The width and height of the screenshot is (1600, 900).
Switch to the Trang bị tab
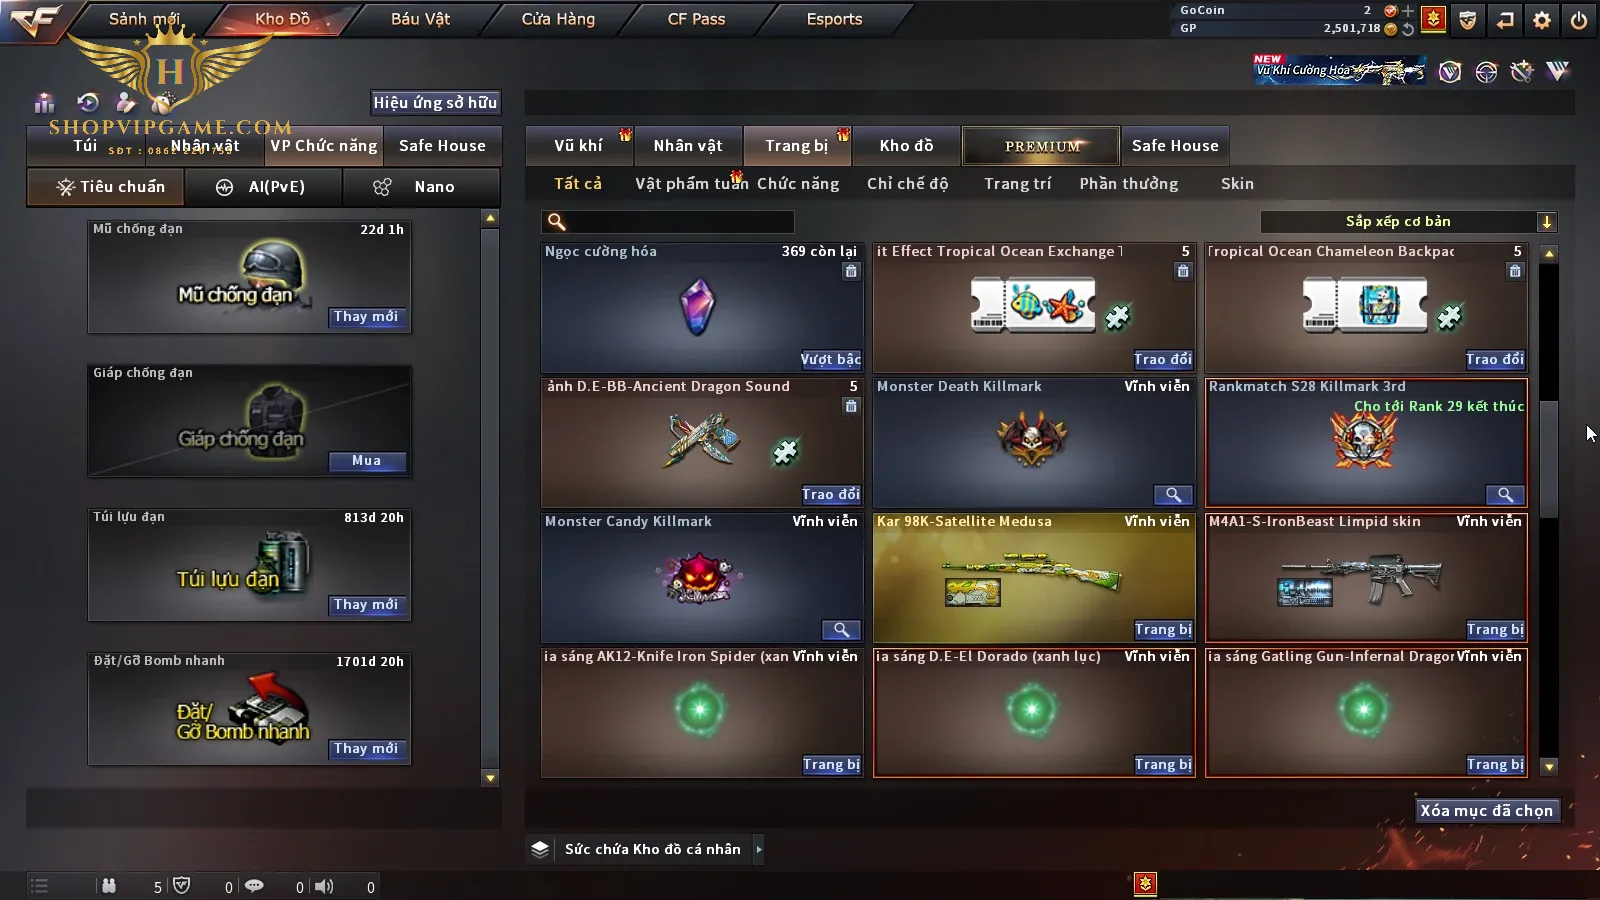coord(796,146)
